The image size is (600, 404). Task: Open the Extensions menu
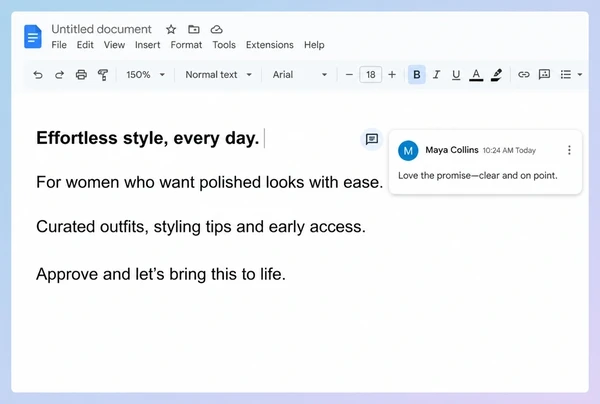(x=270, y=45)
